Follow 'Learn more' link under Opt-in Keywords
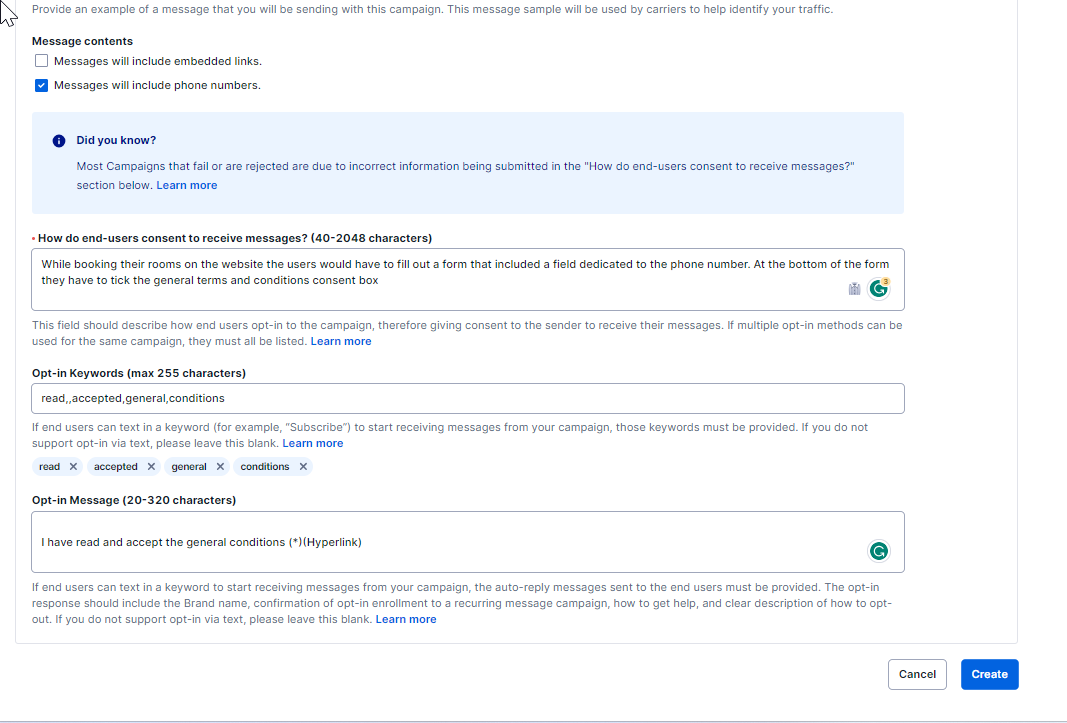This screenshot has height=723, width=1067. pyautogui.click(x=312, y=443)
